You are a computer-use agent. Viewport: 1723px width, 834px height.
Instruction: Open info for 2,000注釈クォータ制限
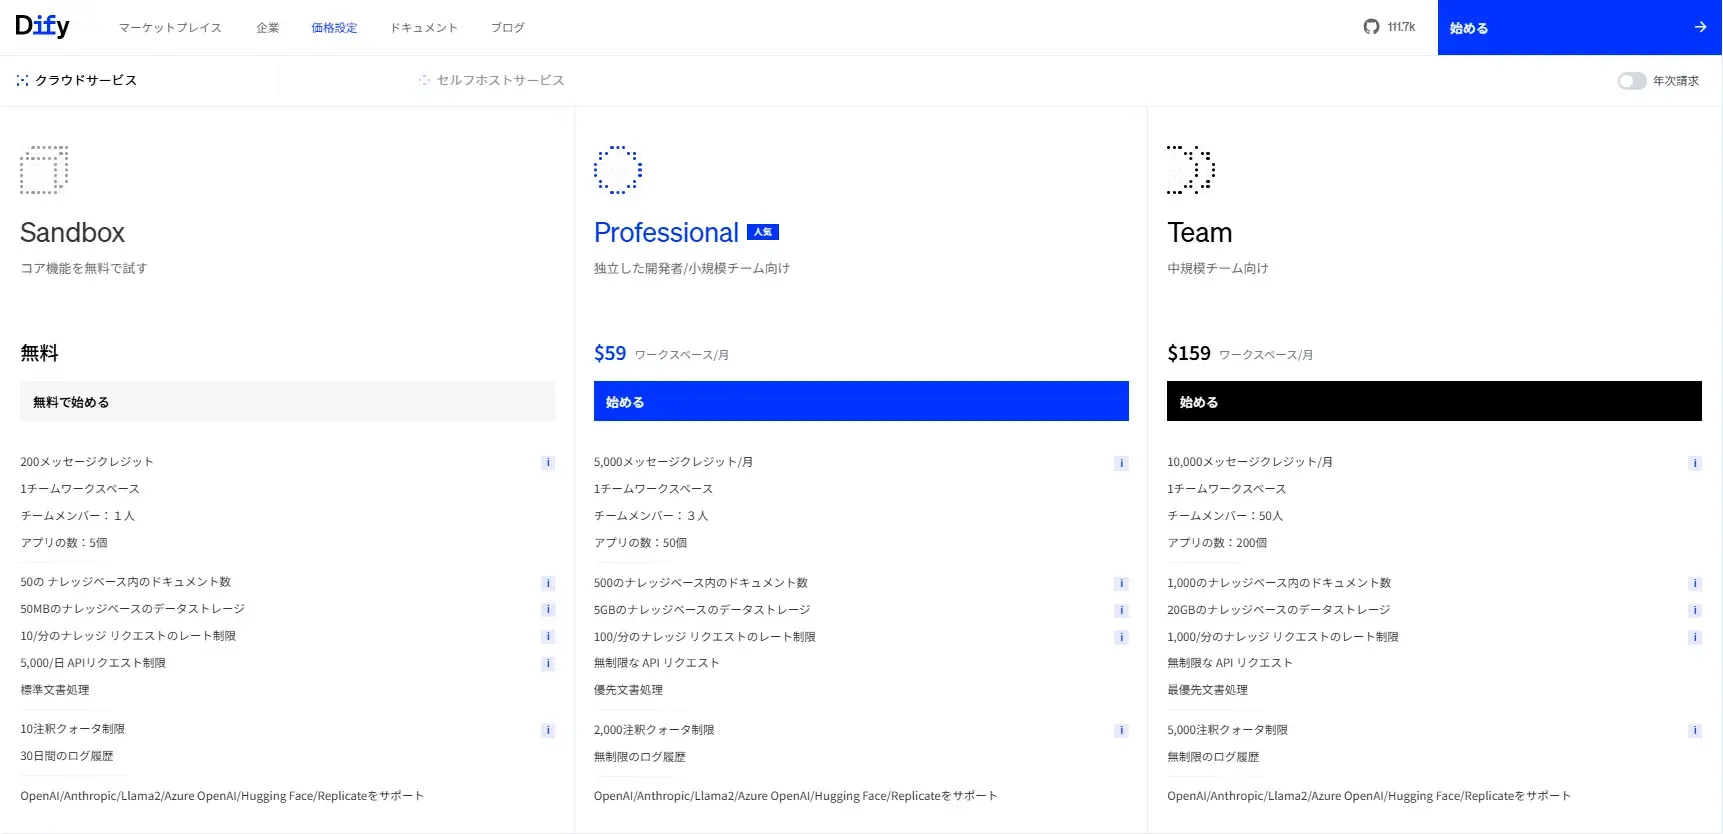(1122, 731)
